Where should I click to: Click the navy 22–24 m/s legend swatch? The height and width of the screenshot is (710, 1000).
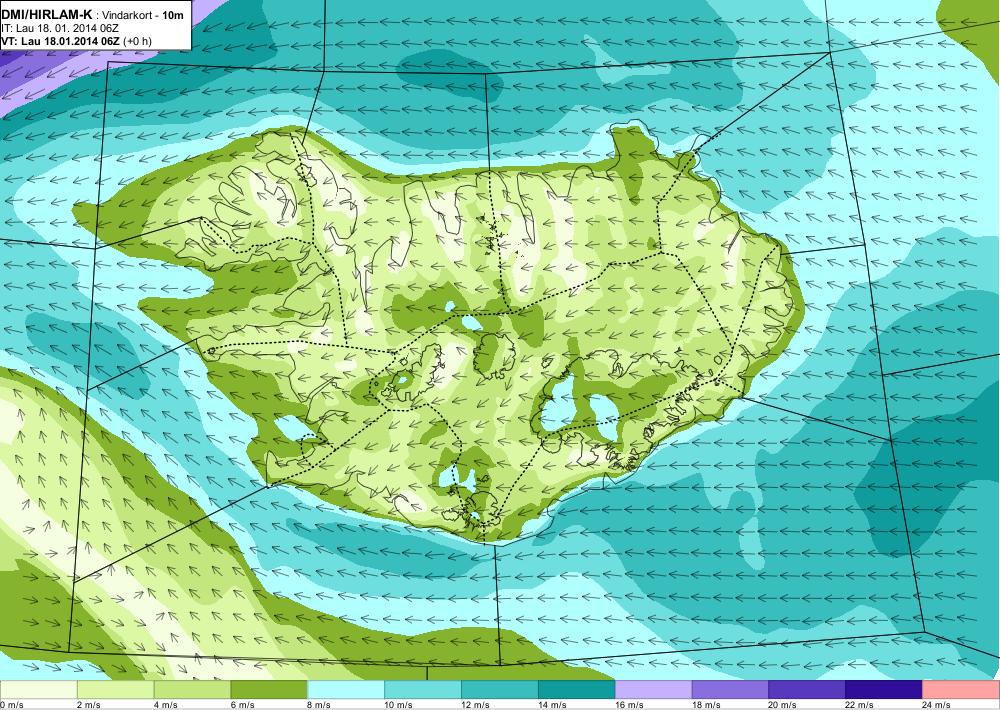(884, 690)
